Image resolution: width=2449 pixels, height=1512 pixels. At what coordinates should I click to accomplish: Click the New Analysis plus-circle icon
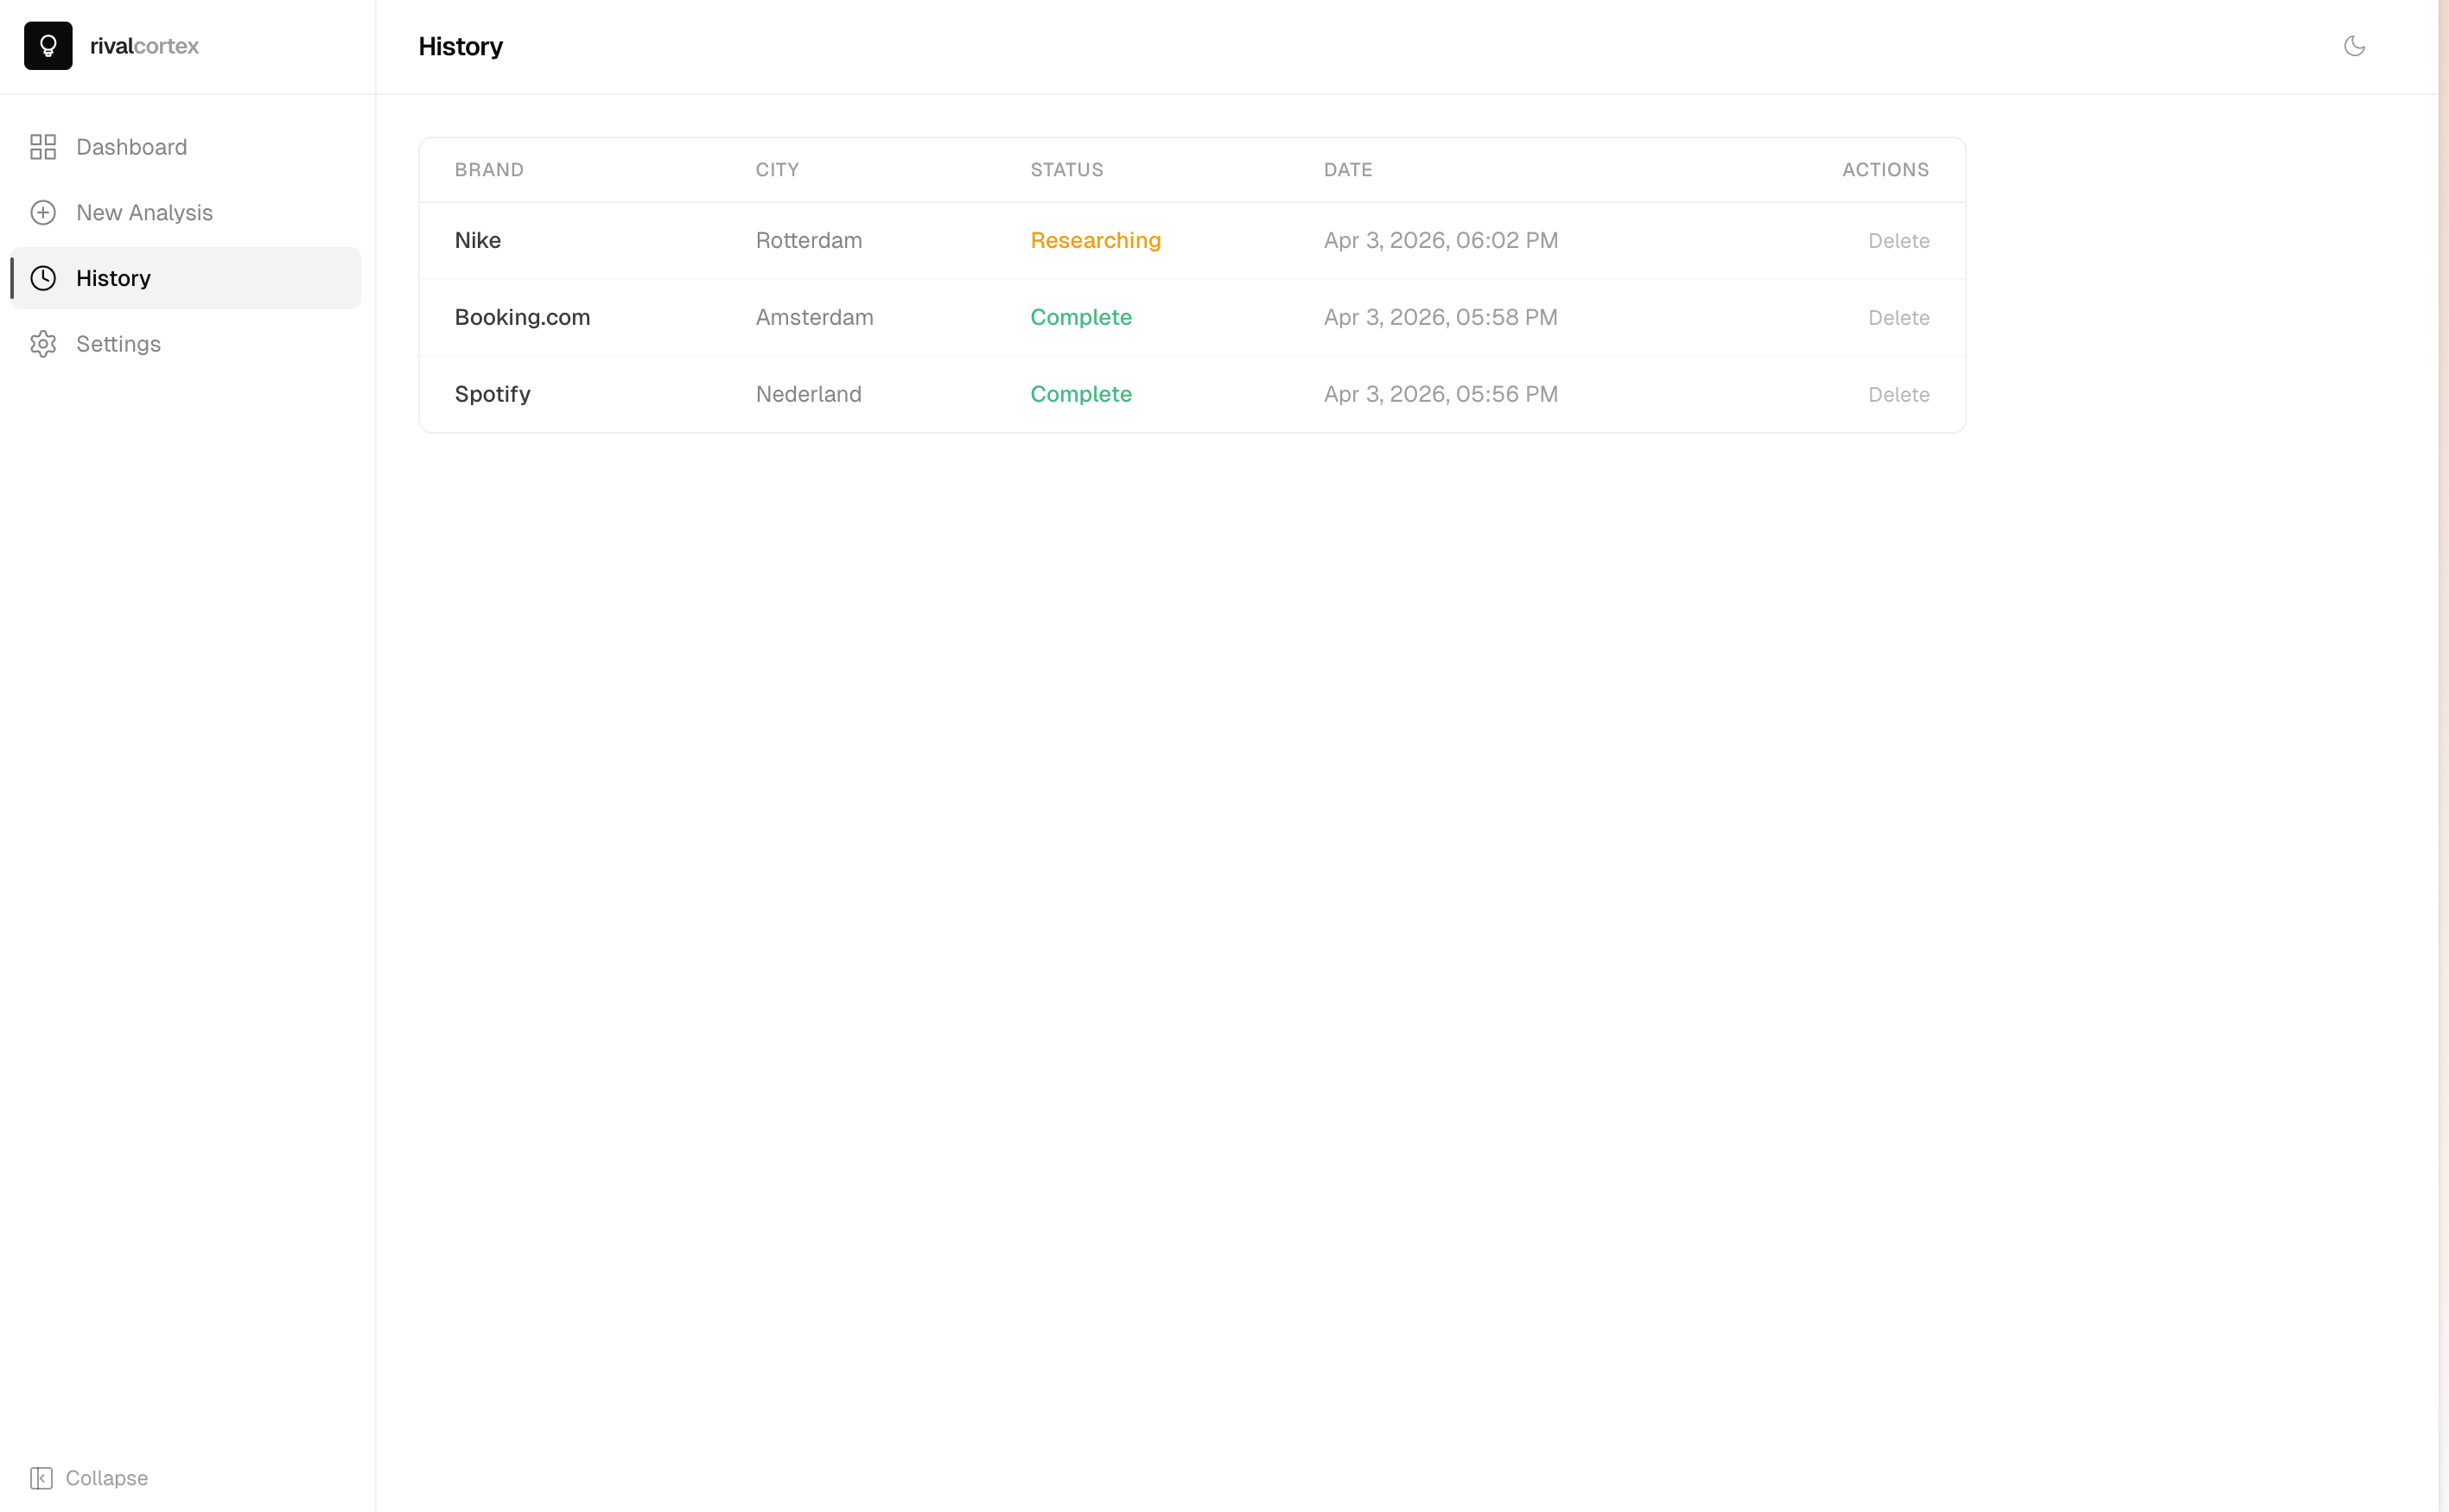pos(43,213)
